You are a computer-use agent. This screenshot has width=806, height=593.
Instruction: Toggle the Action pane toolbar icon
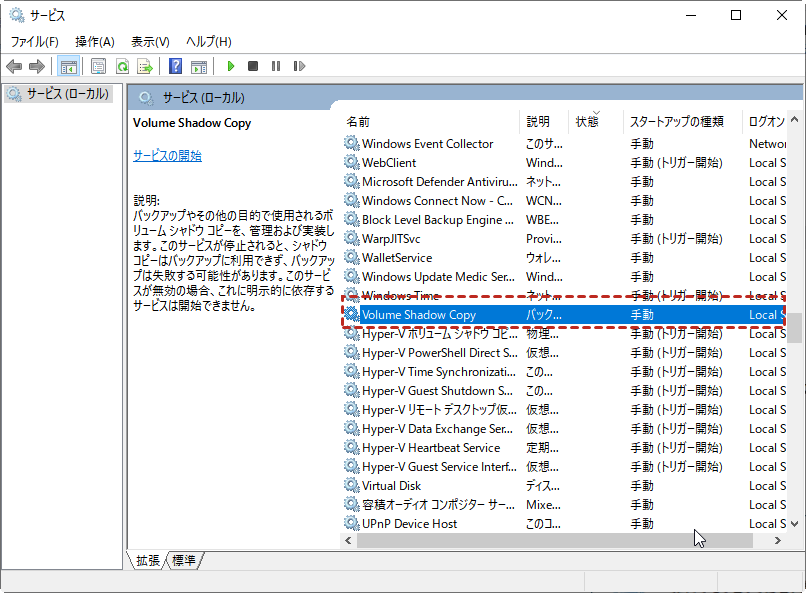tap(199, 66)
